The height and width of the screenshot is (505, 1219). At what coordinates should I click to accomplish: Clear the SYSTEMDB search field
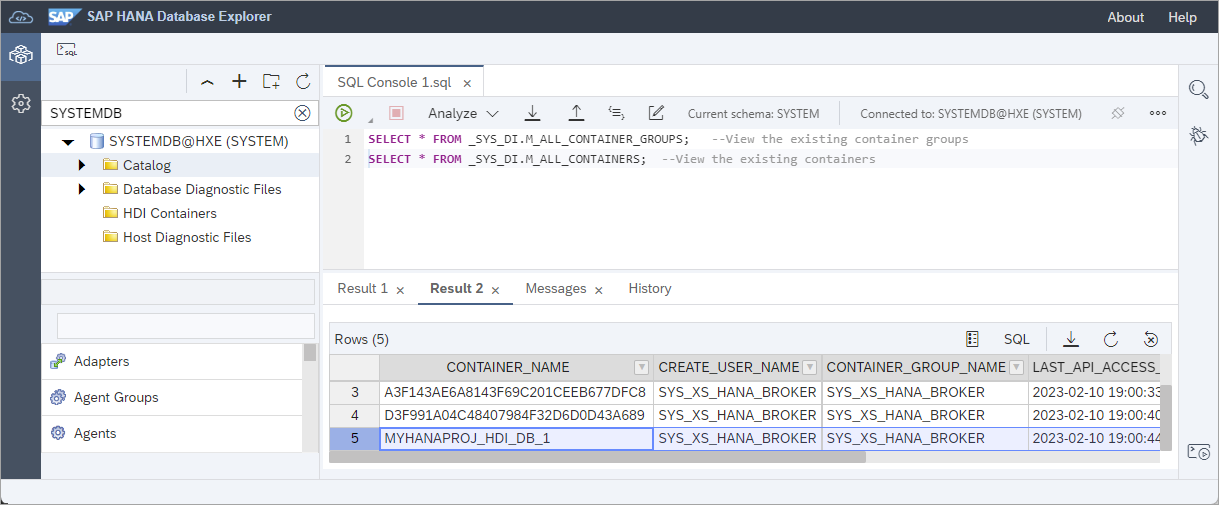tap(302, 113)
